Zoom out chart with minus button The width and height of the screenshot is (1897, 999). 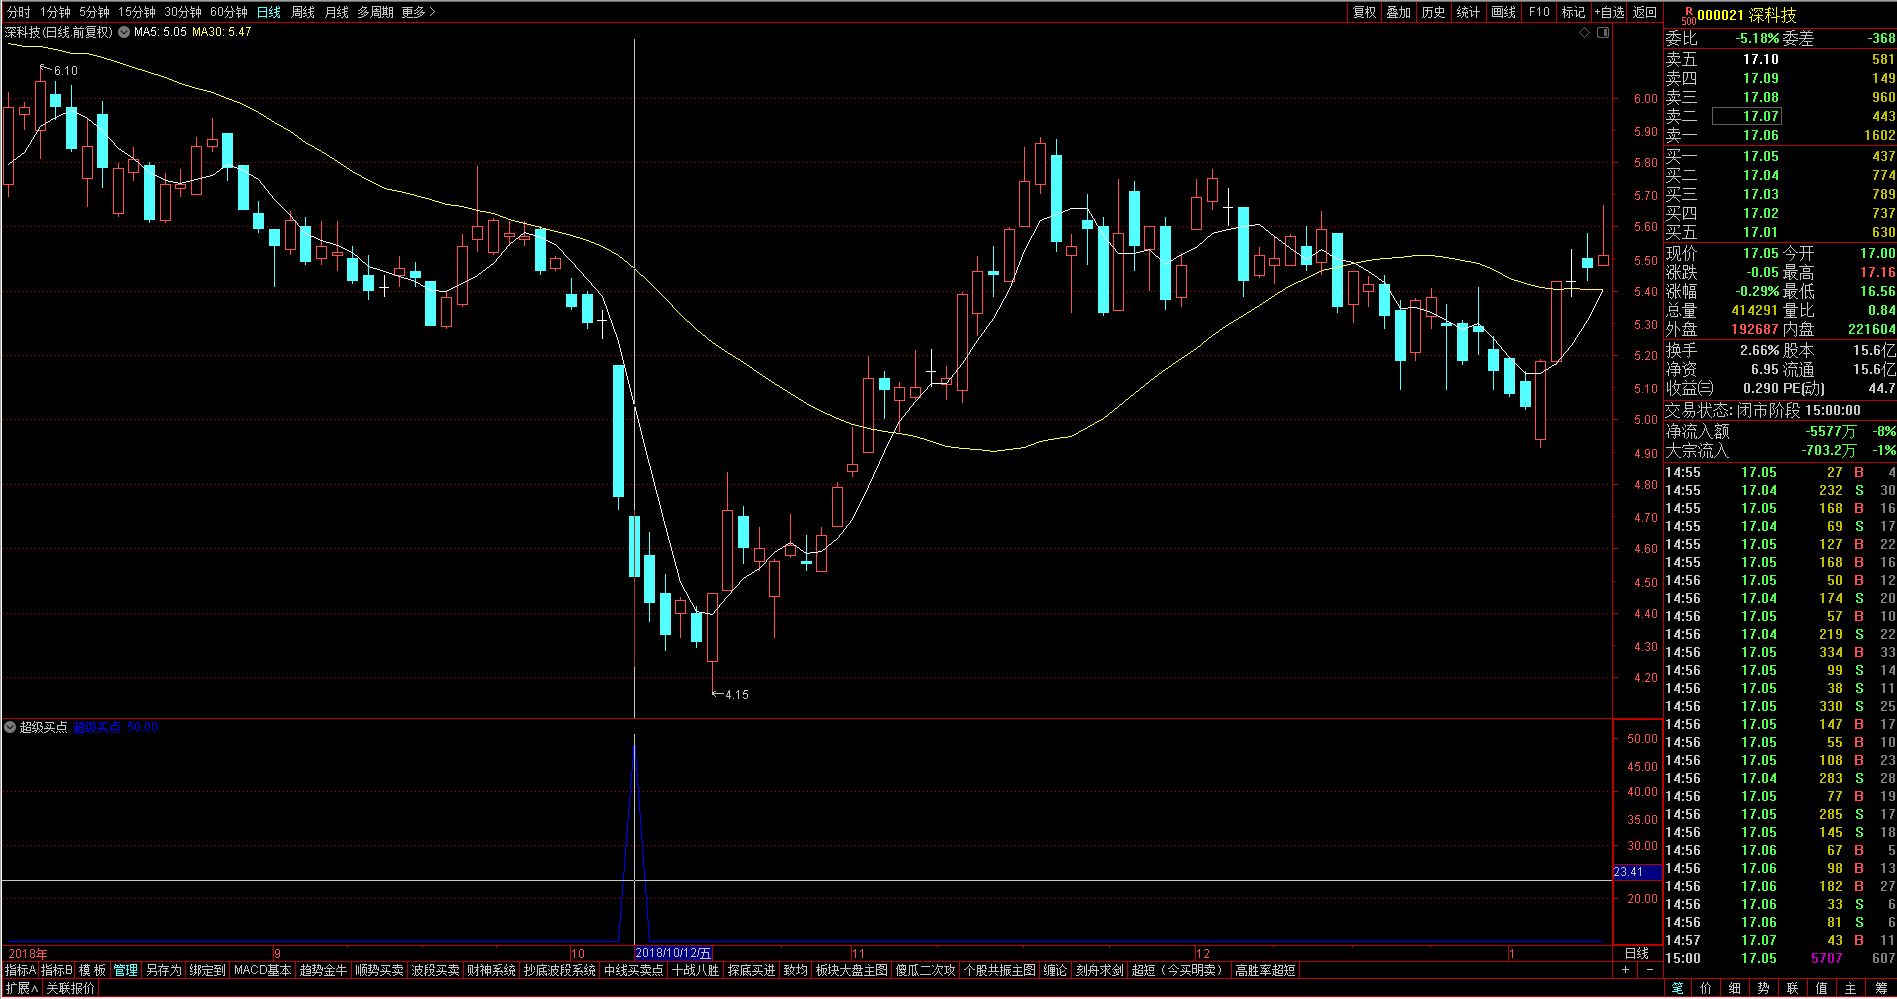coord(1649,970)
